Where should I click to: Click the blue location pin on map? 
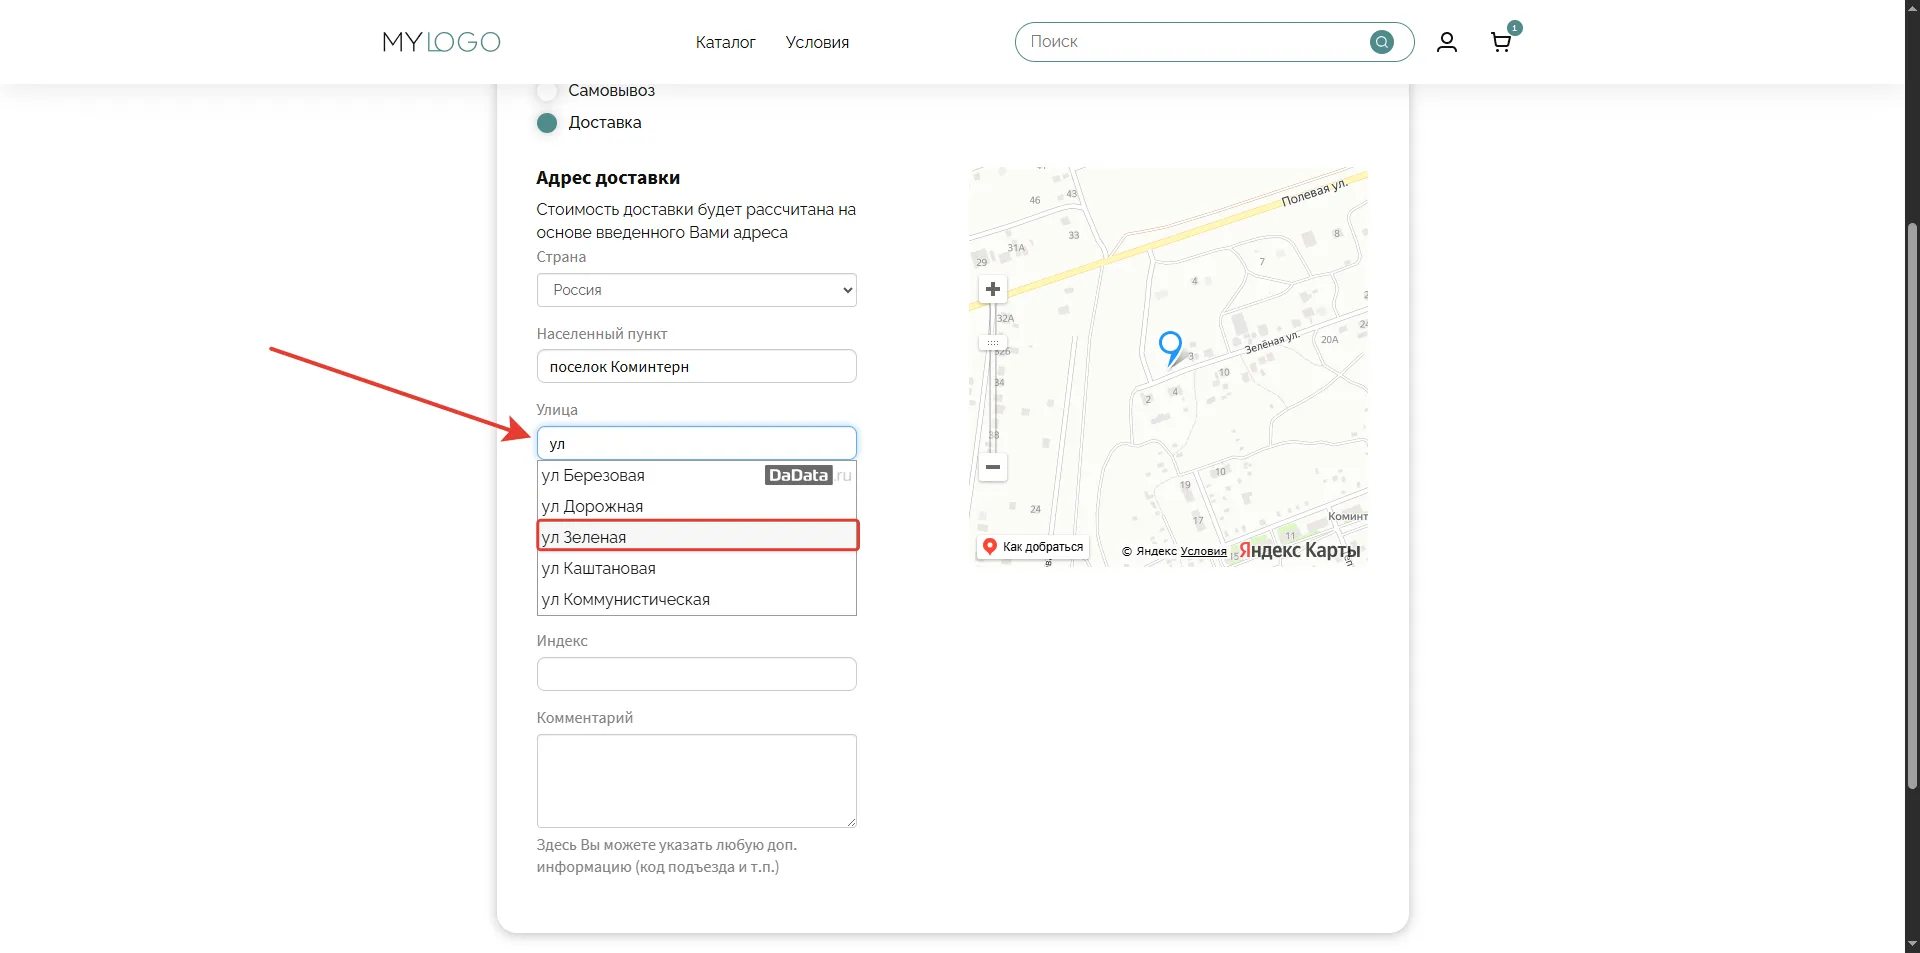[x=1169, y=345]
